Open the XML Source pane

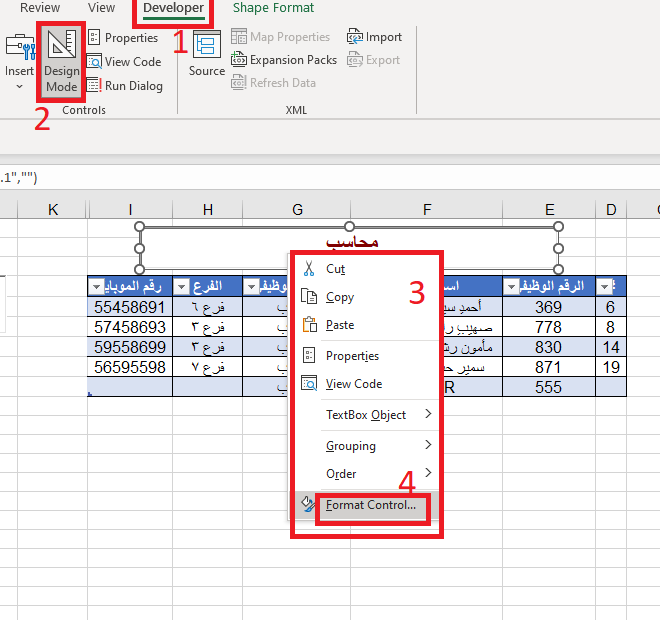pyautogui.click(x=207, y=54)
